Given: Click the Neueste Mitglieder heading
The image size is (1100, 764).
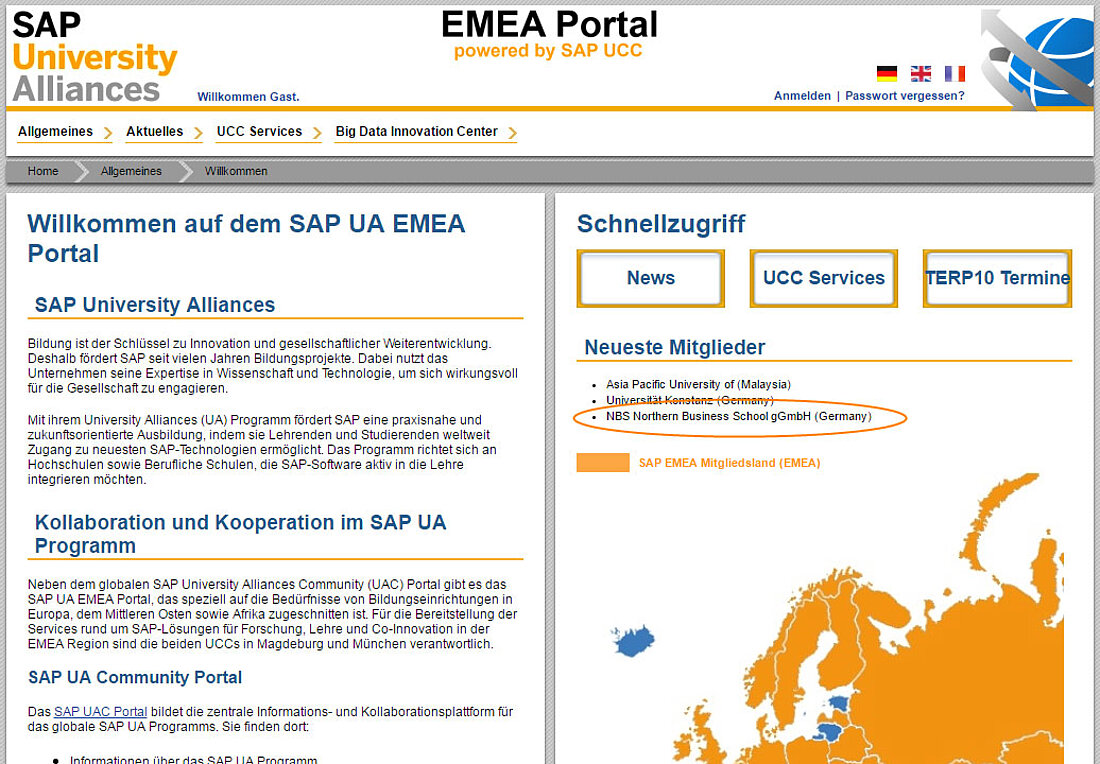Looking at the screenshot, I should [x=675, y=347].
